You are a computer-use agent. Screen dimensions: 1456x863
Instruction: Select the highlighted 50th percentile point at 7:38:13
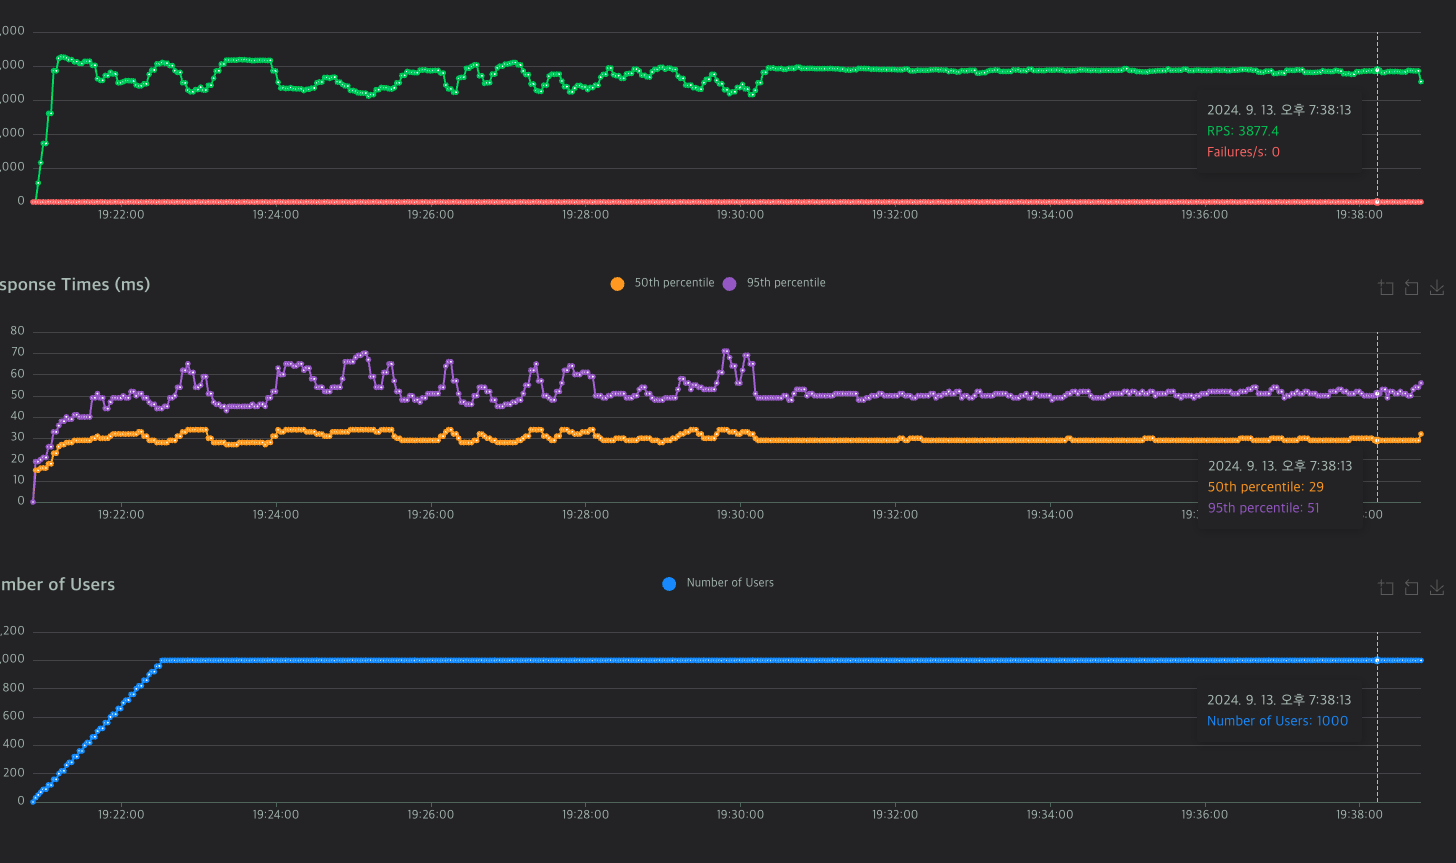[x=1377, y=440]
